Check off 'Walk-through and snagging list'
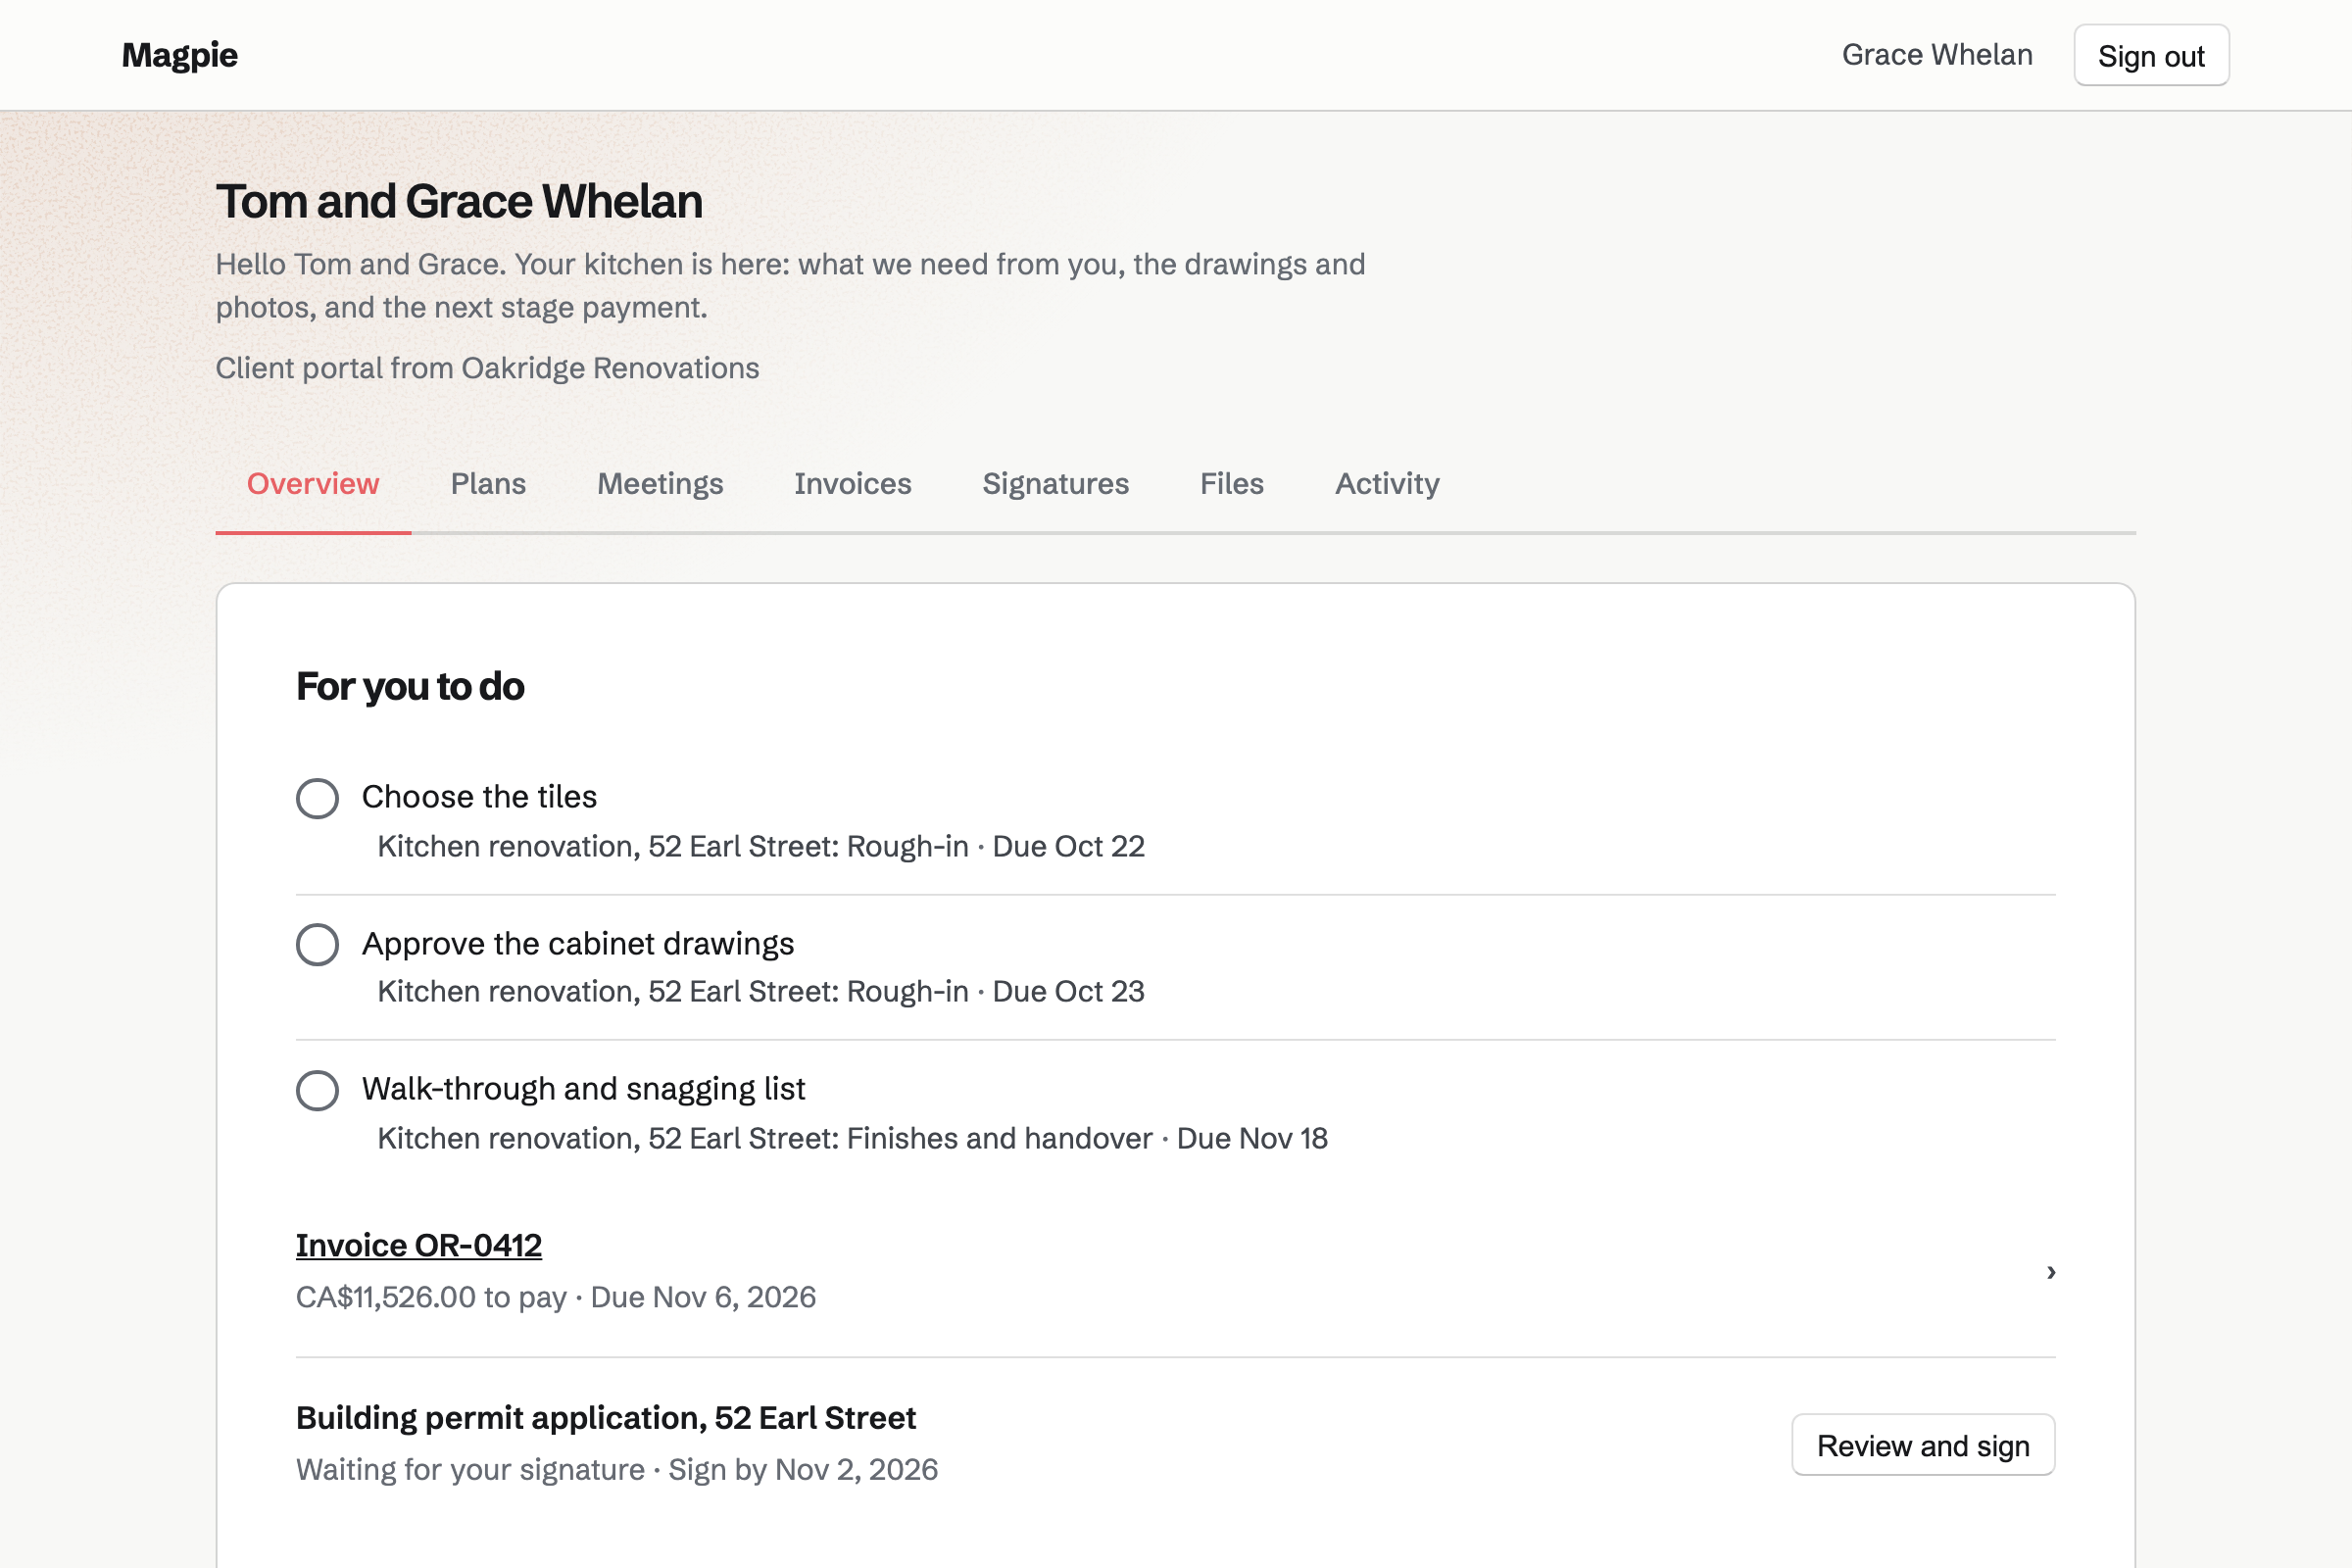The image size is (2352, 1568). point(317,1090)
